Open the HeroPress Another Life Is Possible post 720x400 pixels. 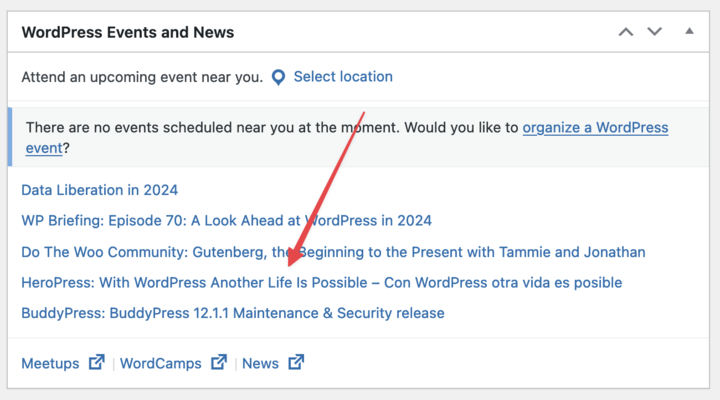coord(322,283)
